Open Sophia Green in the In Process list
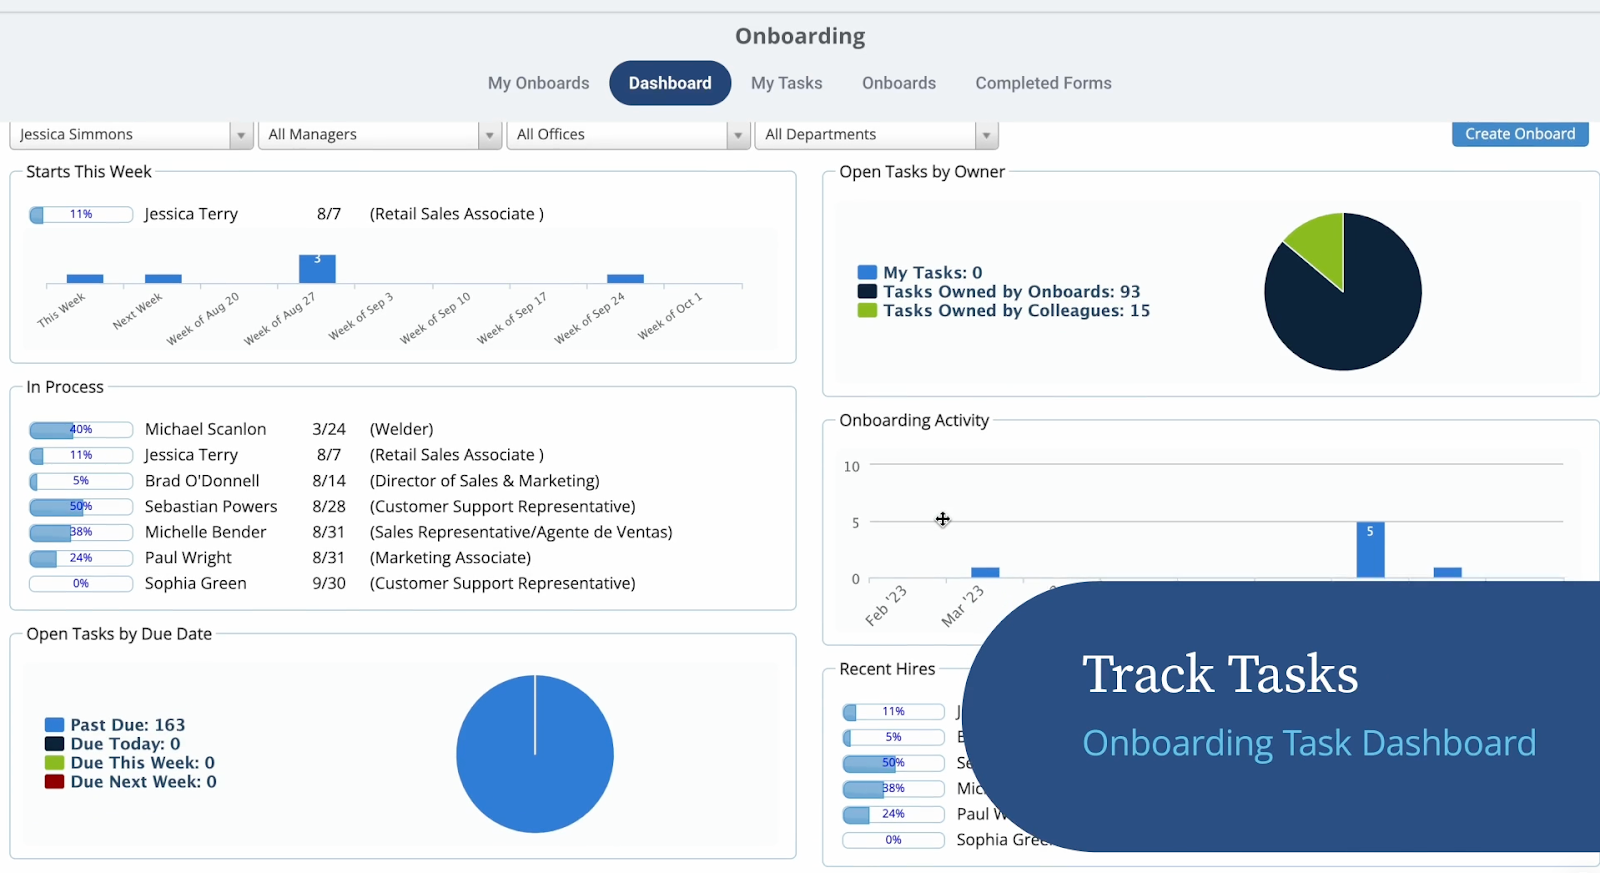The height and width of the screenshot is (873, 1600). pos(195,583)
